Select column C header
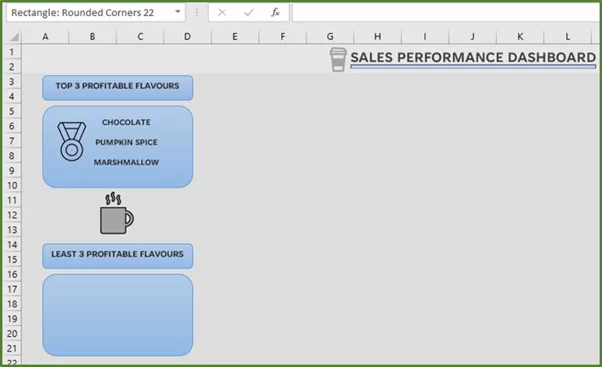 [140, 36]
